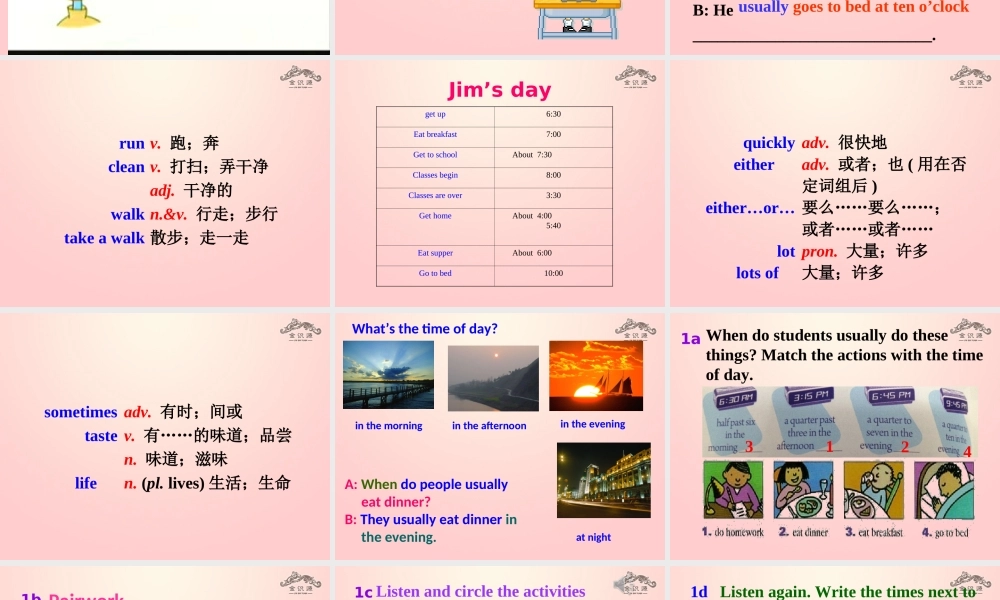The image size is (1000, 600).
Task: Select the 1d 'Listen again' slide thumbnail
Action: (x=835, y=583)
